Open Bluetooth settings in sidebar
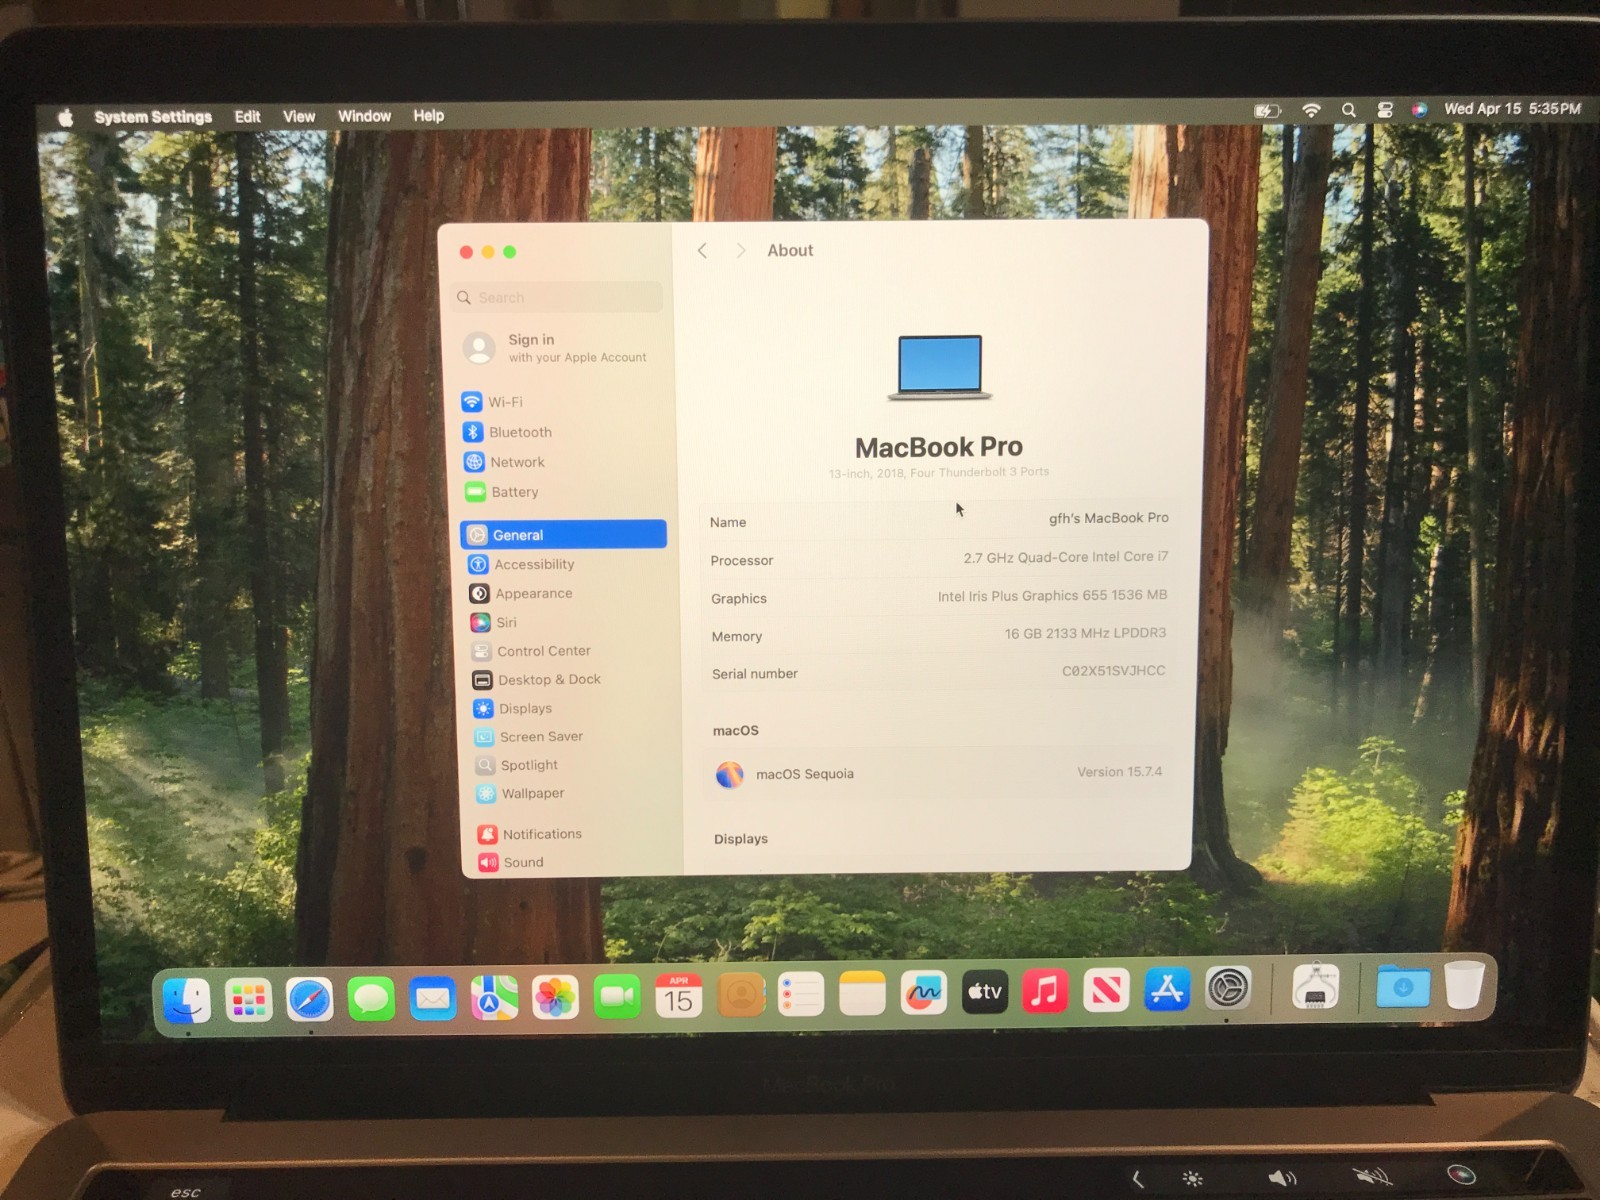 [507, 432]
